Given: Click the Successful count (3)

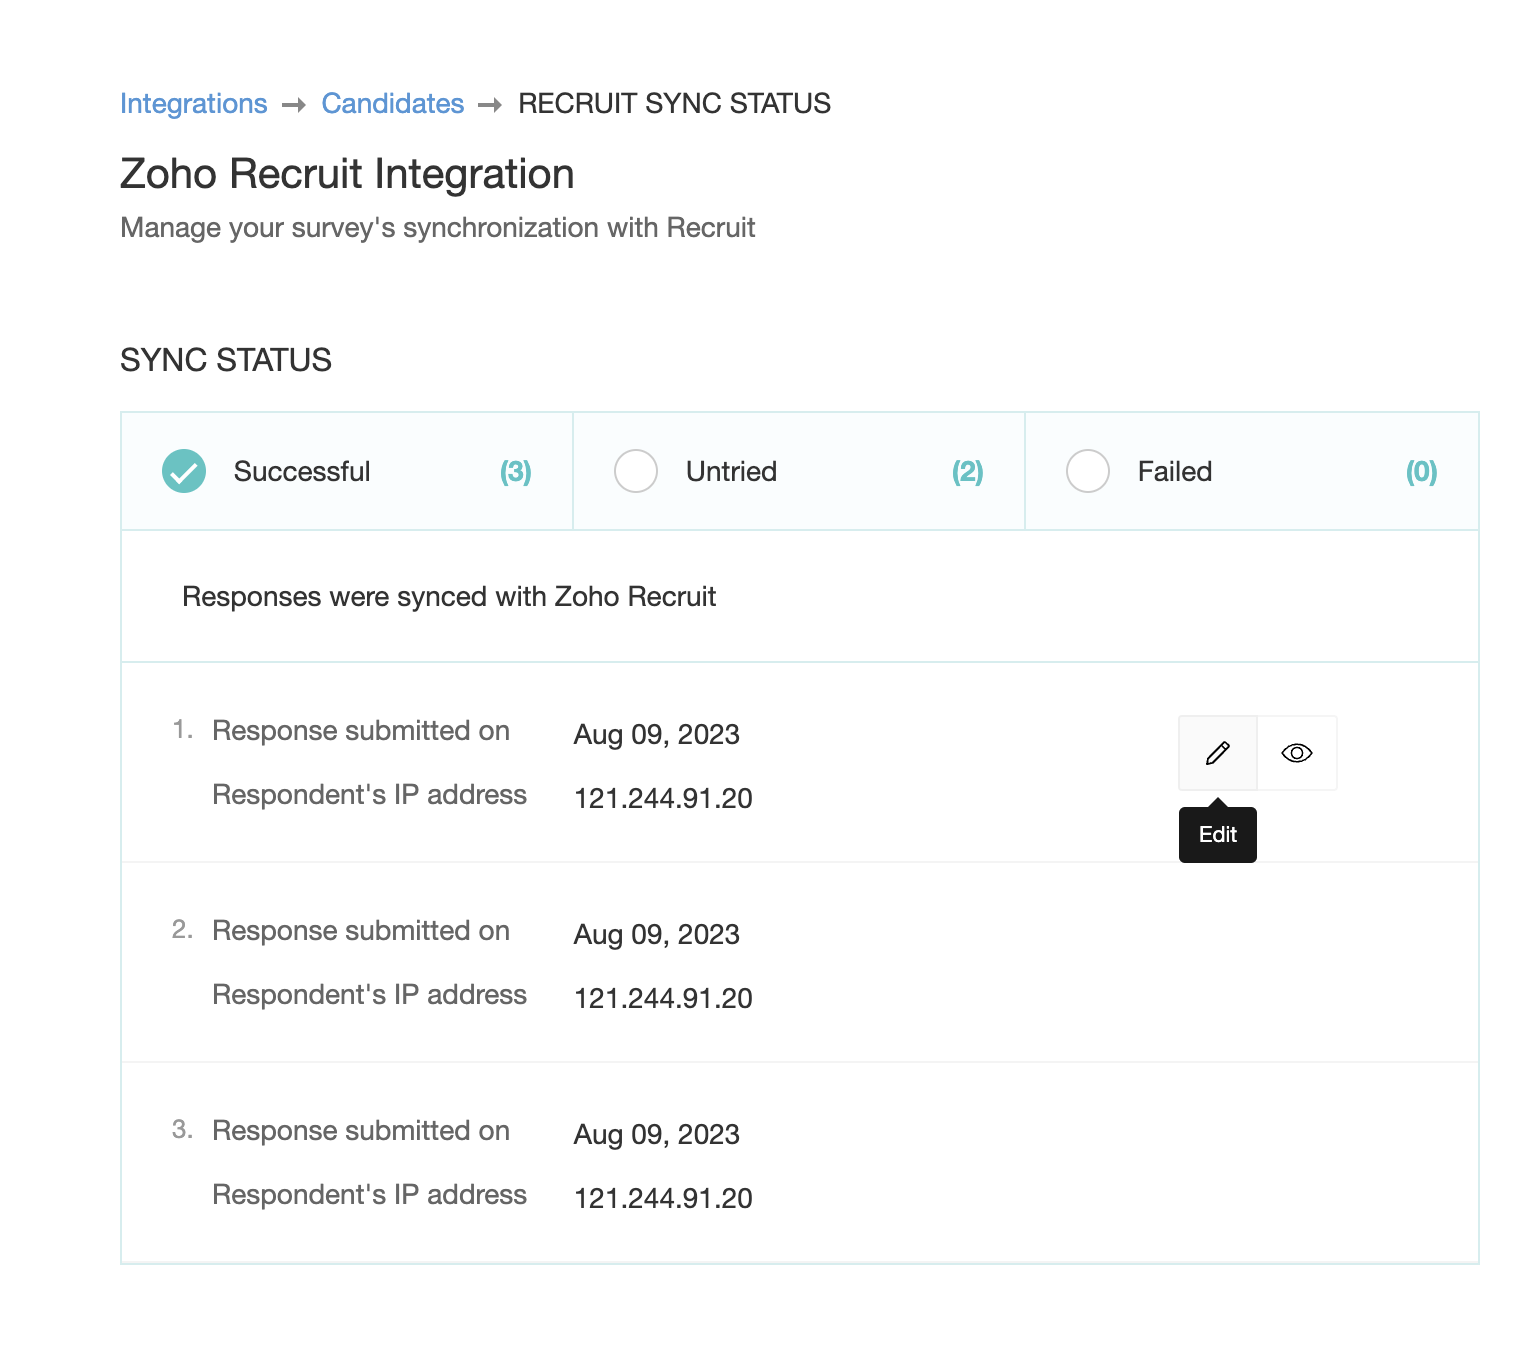Looking at the screenshot, I should tap(515, 472).
